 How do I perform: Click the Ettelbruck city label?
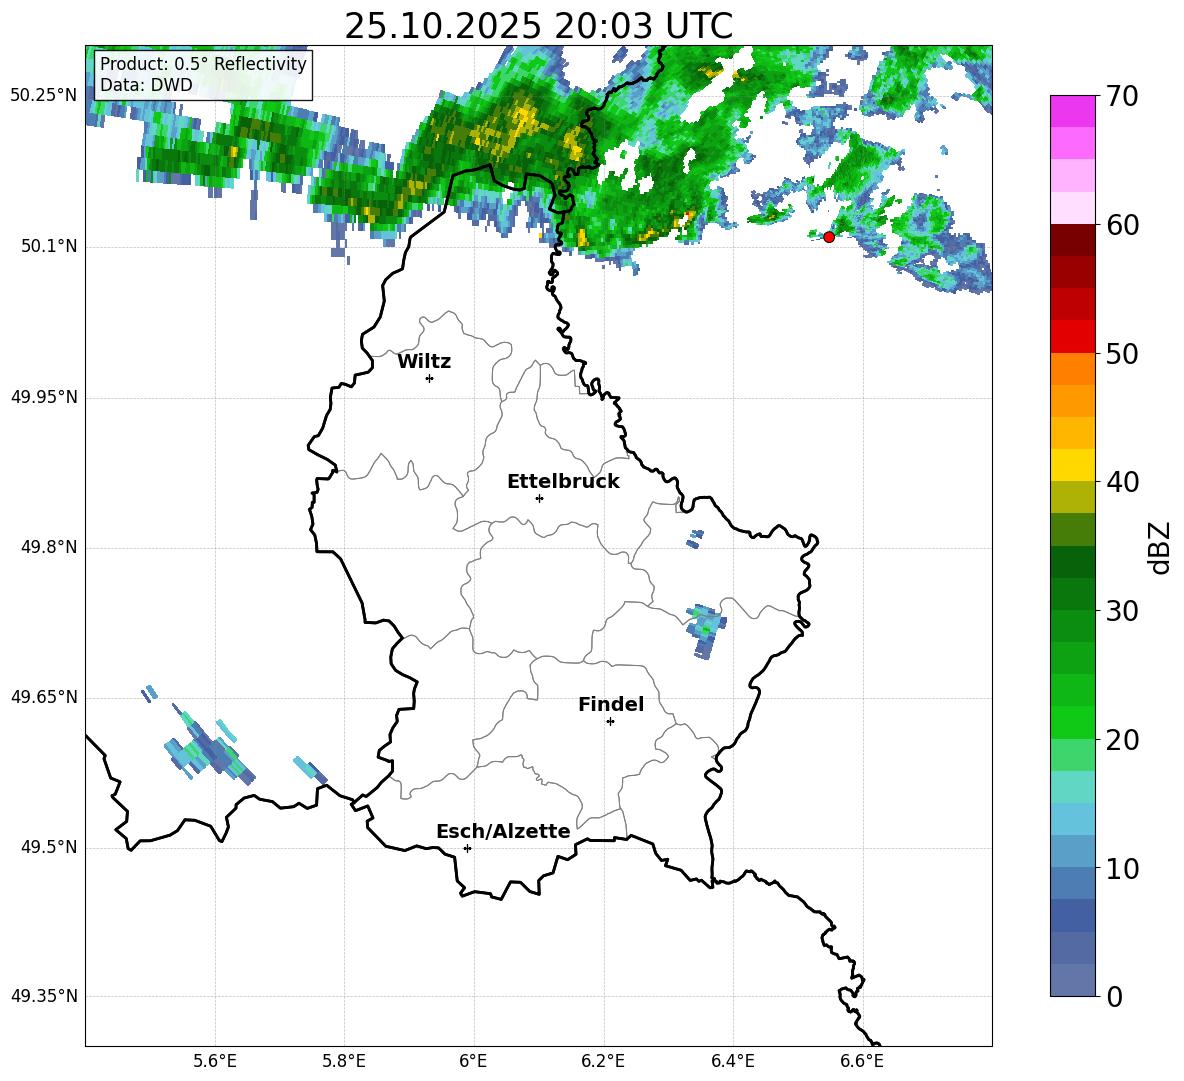click(563, 482)
